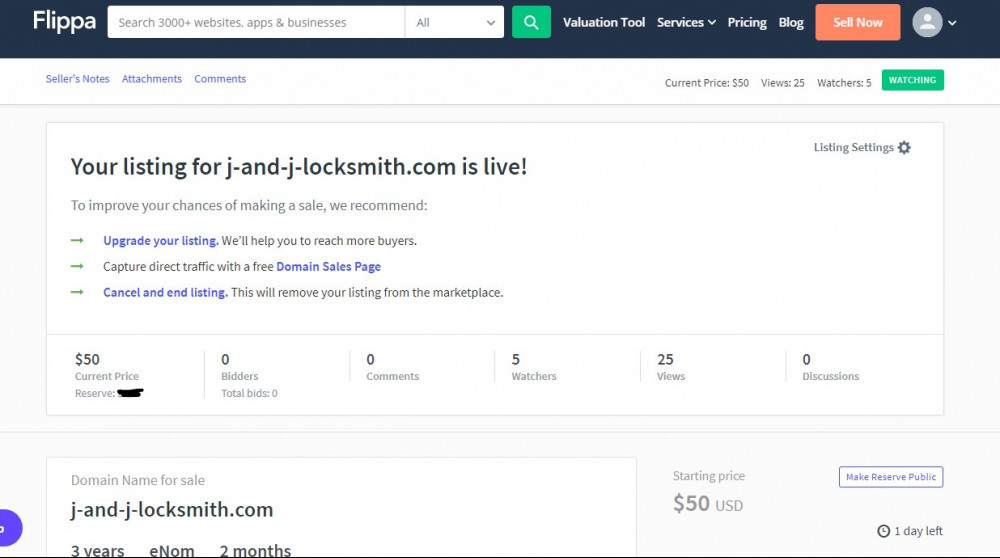Image resolution: width=1000 pixels, height=558 pixels.
Task: Click the j-and-j-locksmith.com domain heading
Action: (172, 510)
